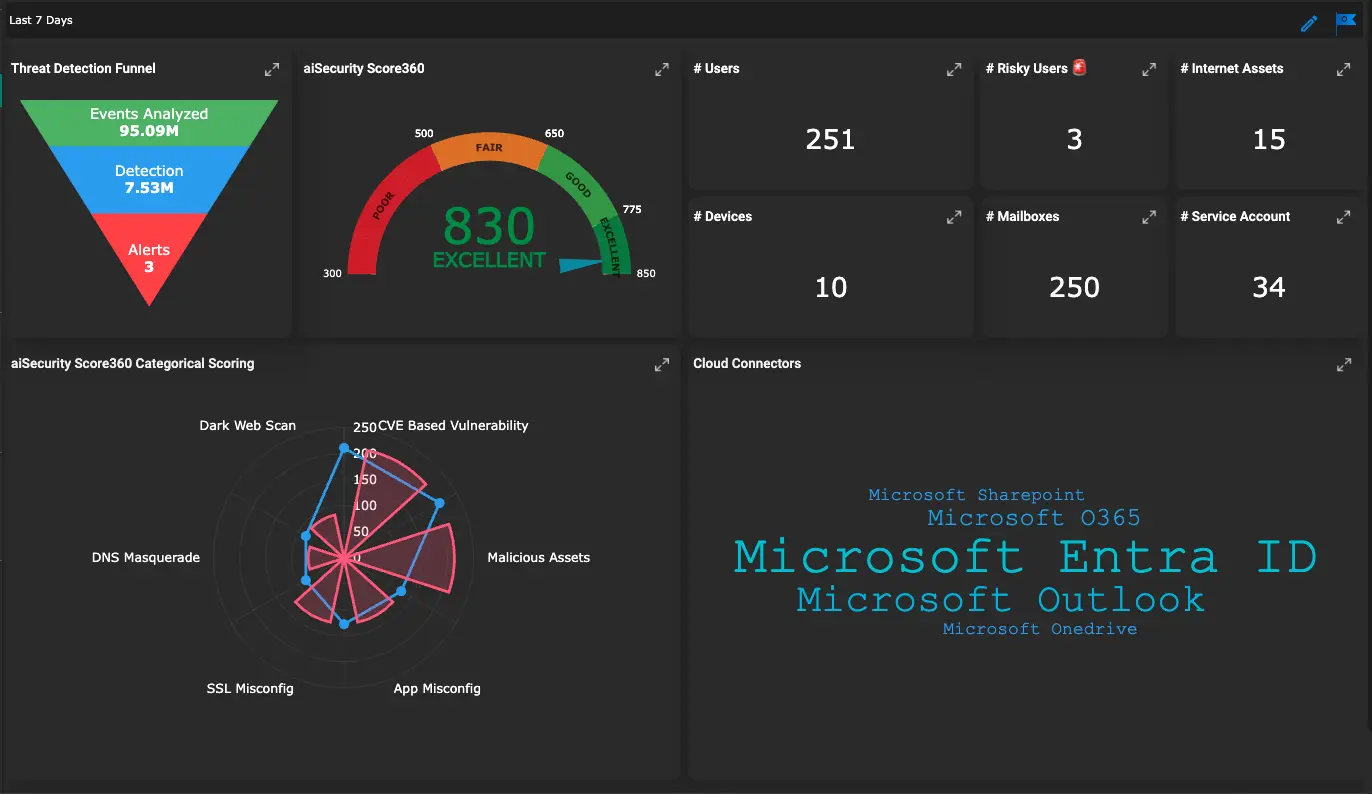The height and width of the screenshot is (794, 1372).
Task: Open the Last 7 Days time range
Action: (41, 20)
